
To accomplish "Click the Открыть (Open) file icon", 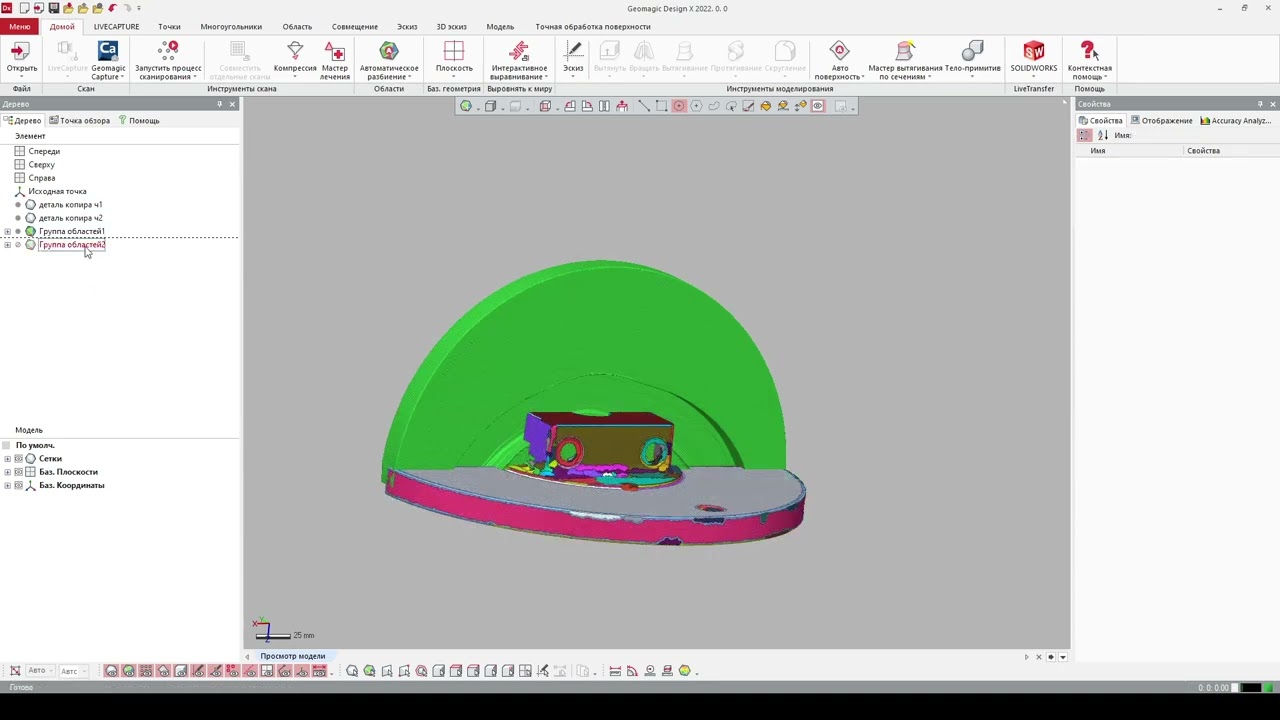I will [21, 59].
